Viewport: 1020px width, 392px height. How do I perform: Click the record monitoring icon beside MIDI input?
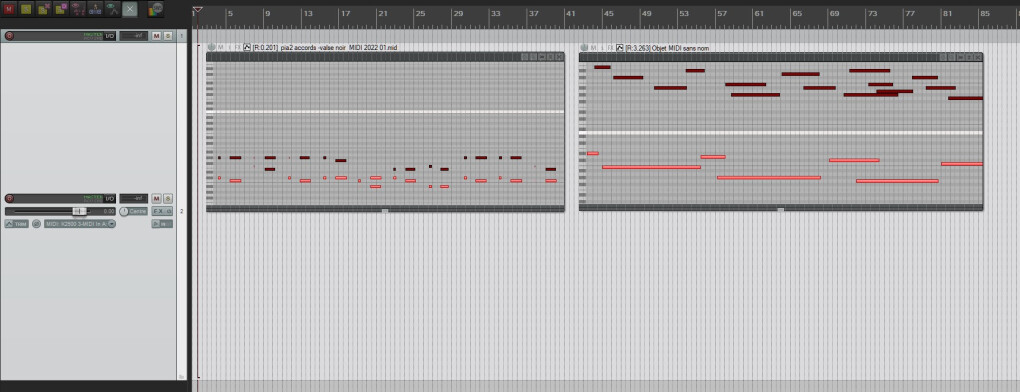click(36, 224)
